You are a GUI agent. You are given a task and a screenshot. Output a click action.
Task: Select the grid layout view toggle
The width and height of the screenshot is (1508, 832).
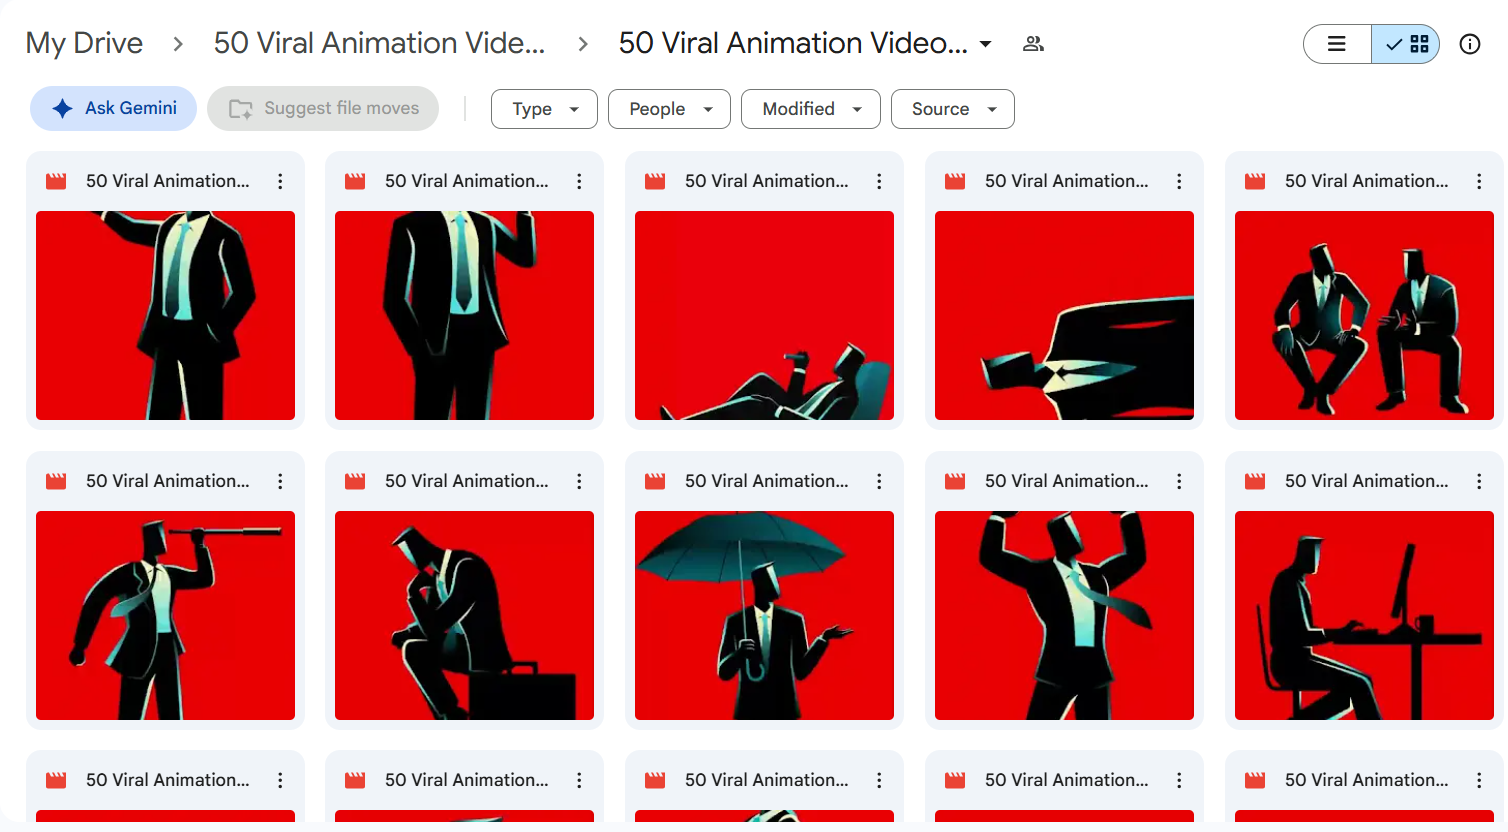(x=1406, y=44)
